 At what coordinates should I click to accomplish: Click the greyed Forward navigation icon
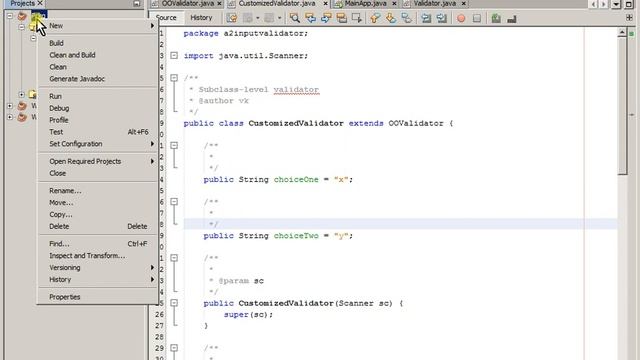269,18
